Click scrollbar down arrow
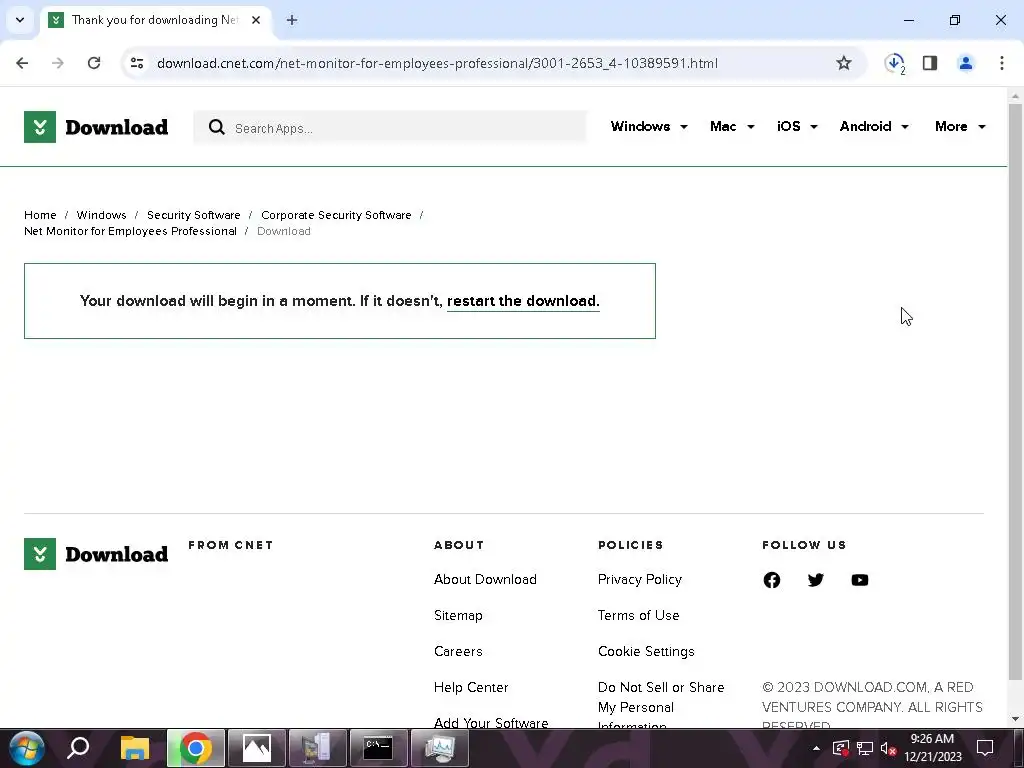The height and width of the screenshot is (768, 1024). pos(1016,719)
